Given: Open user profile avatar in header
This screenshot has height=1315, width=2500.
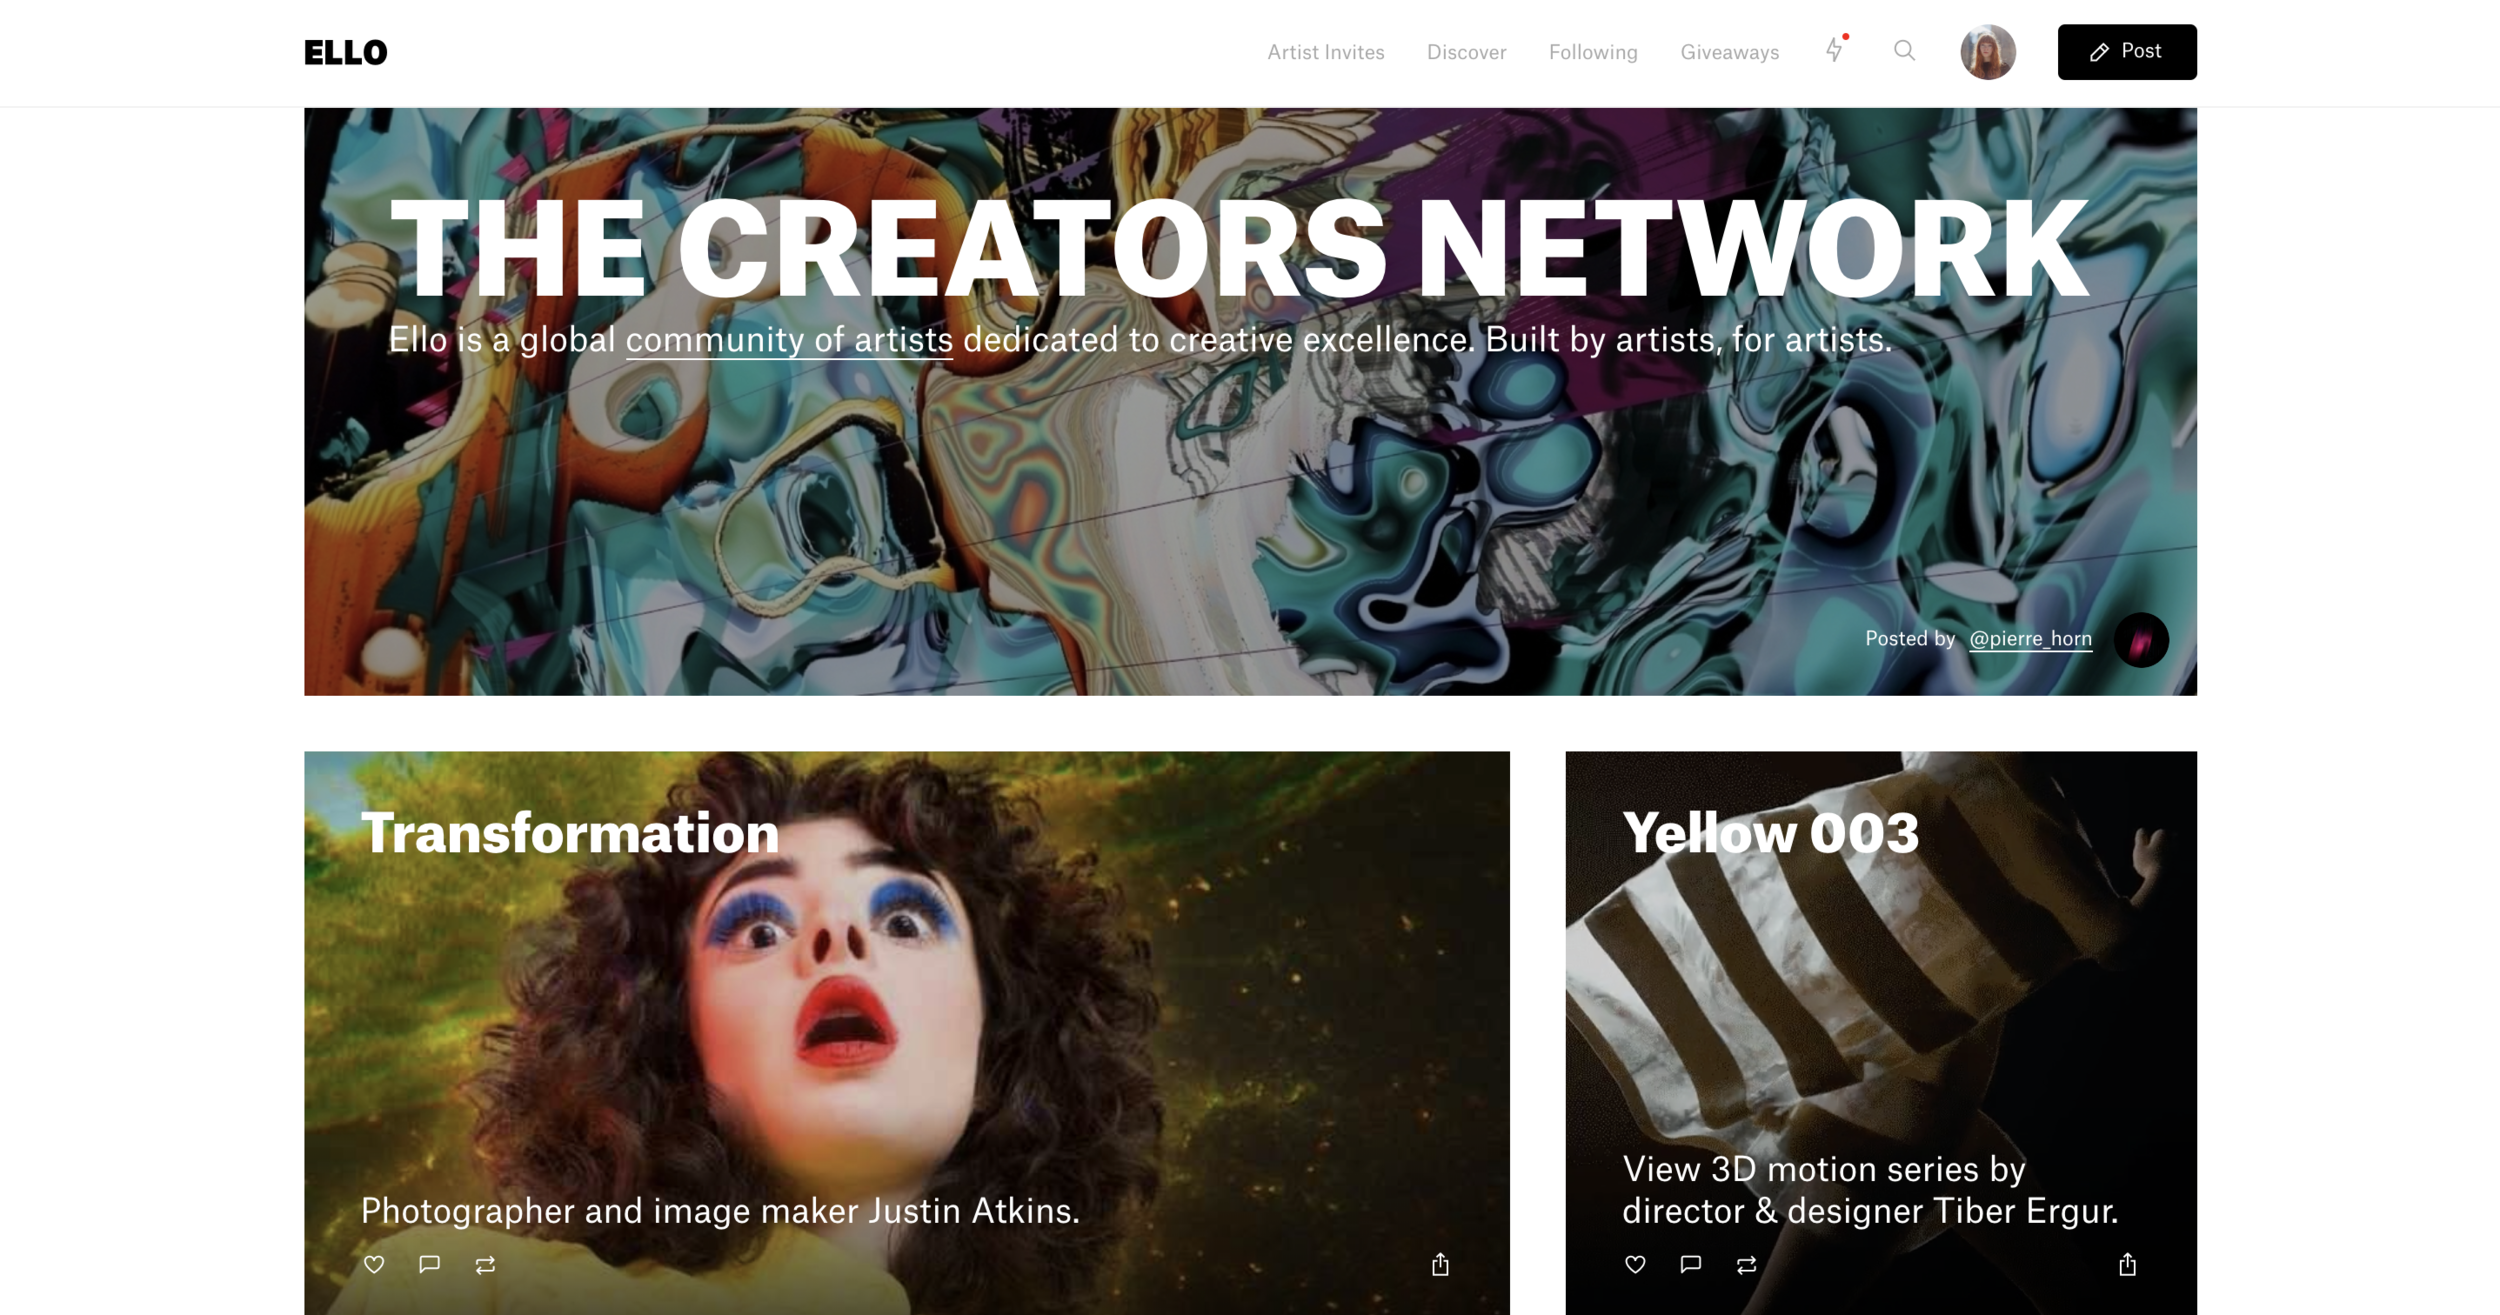Looking at the screenshot, I should [1988, 52].
